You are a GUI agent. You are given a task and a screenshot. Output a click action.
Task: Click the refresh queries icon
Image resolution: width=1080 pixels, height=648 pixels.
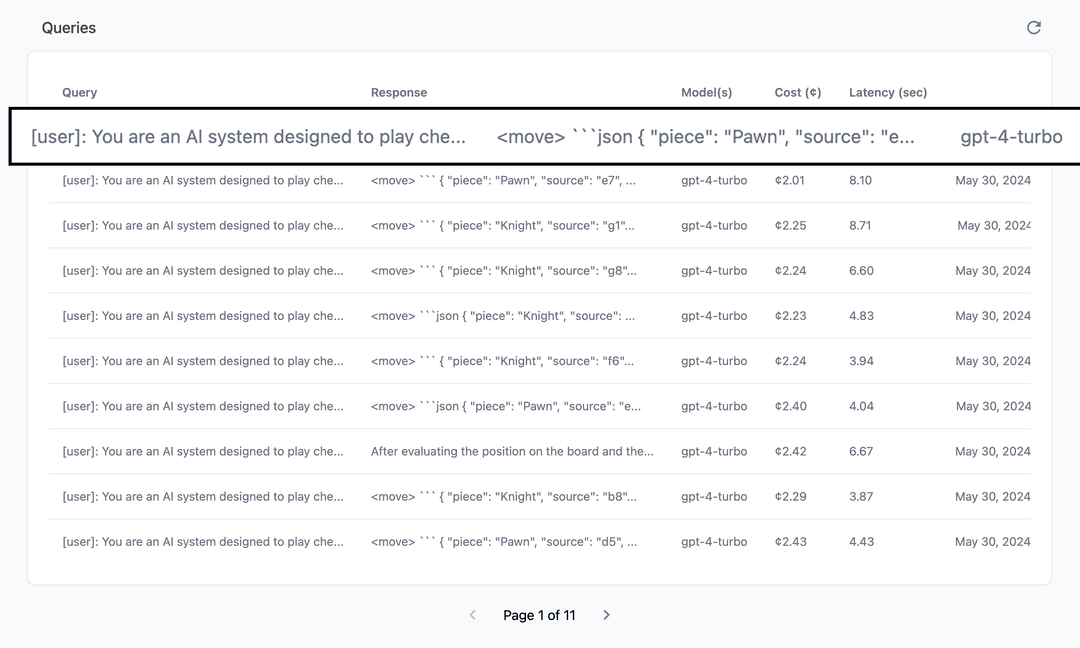pos(1034,28)
